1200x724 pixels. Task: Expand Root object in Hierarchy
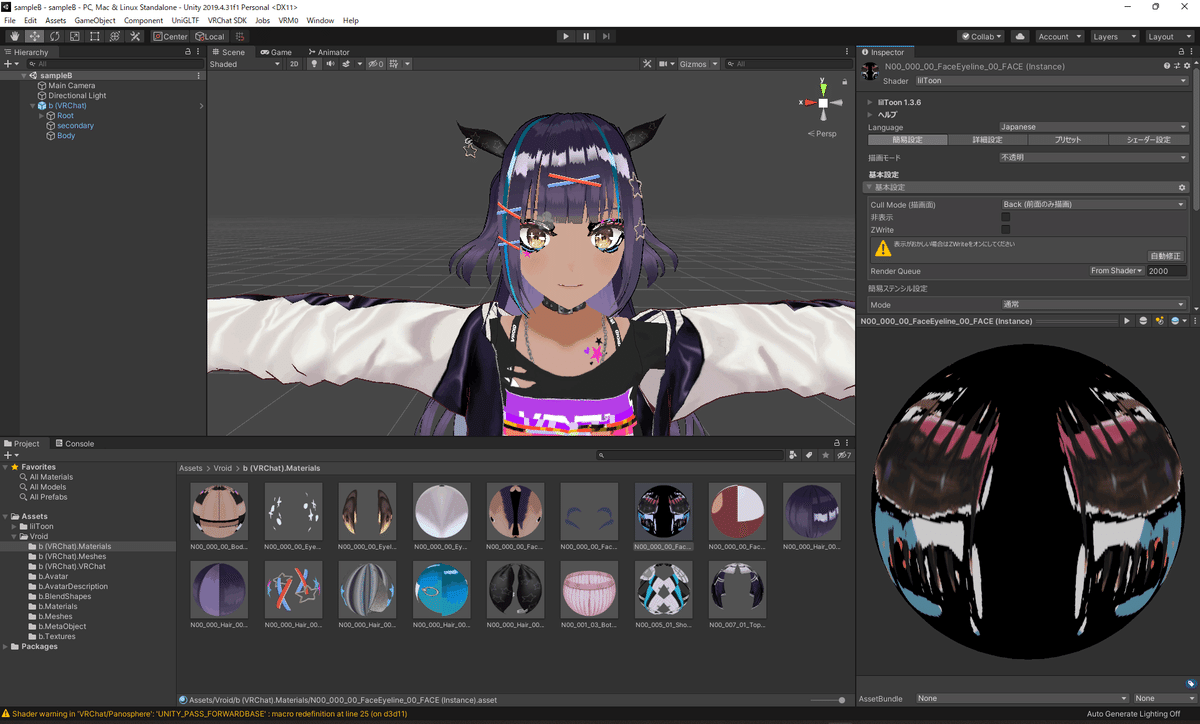pyautogui.click(x=41, y=116)
